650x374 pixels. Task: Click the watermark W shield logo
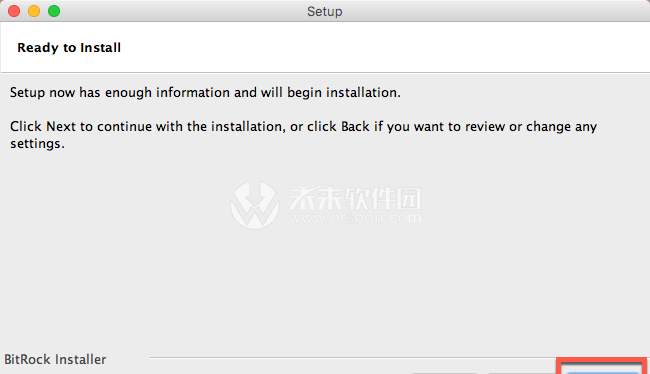[255, 205]
